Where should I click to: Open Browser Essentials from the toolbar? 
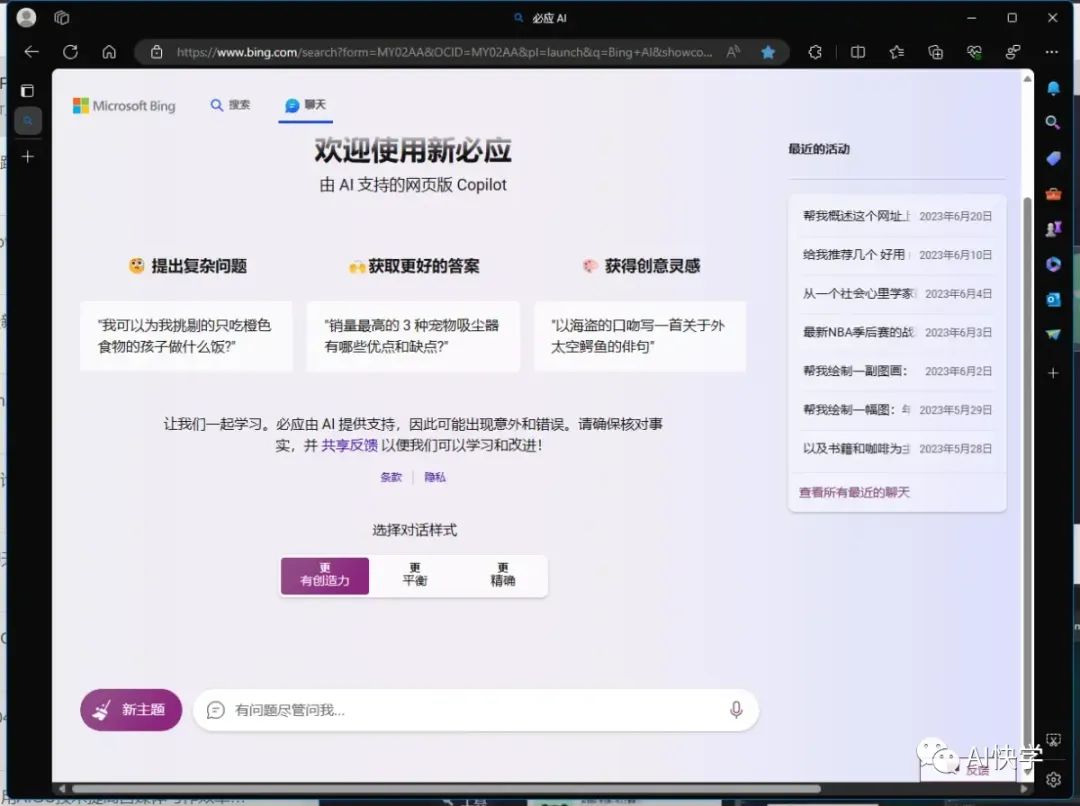coord(975,51)
